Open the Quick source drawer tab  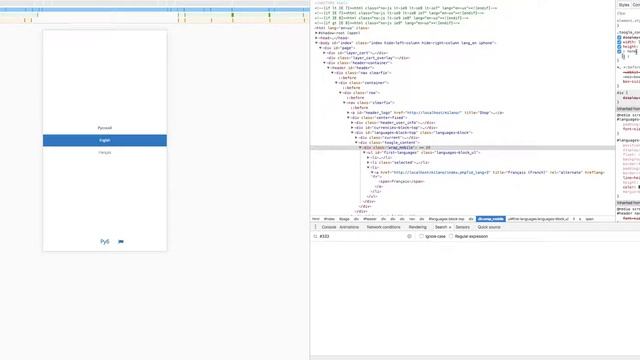[x=489, y=227]
